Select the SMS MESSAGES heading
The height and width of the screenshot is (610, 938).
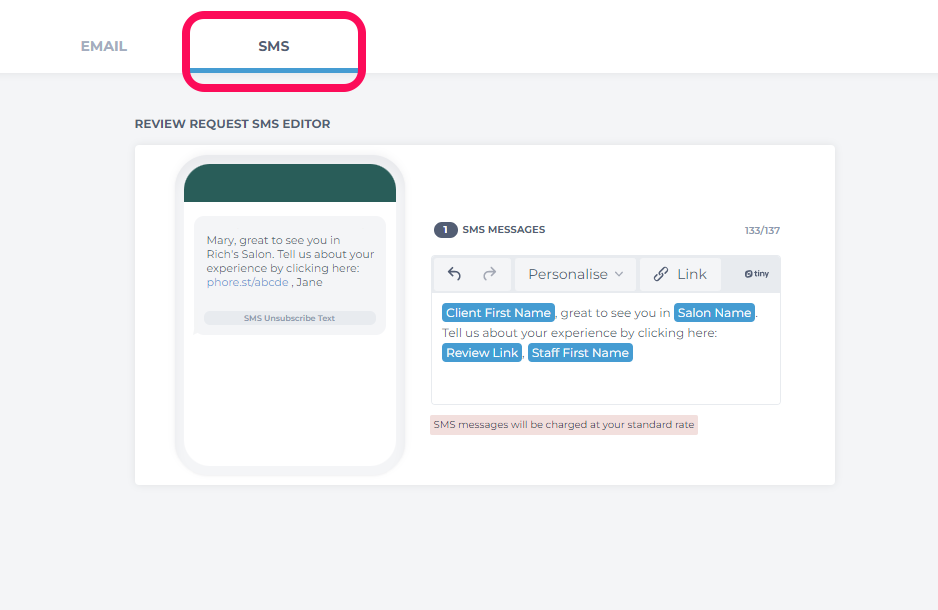tap(504, 230)
